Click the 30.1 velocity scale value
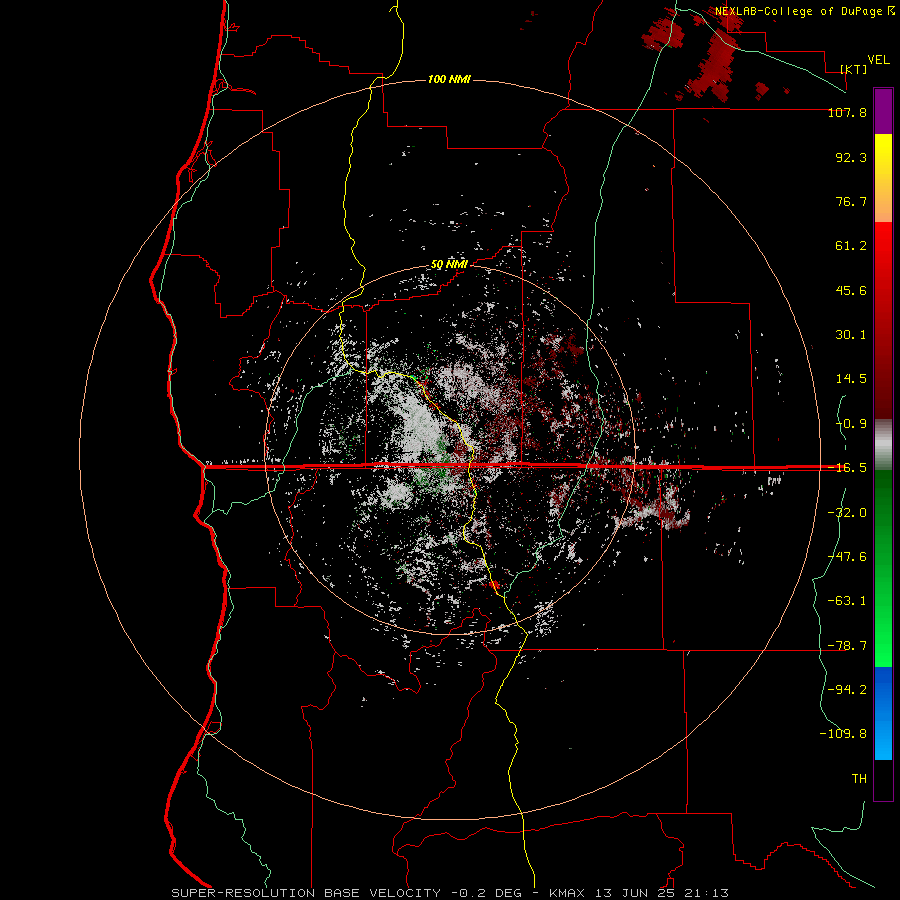The width and height of the screenshot is (900, 900). [x=851, y=335]
